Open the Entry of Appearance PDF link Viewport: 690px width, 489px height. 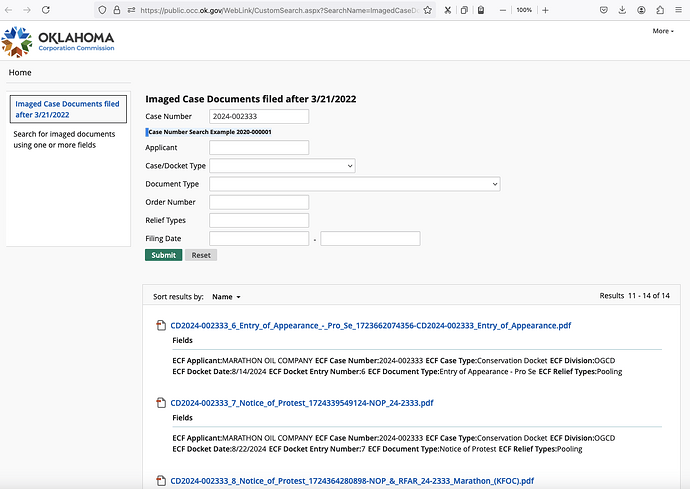tap(370, 326)
